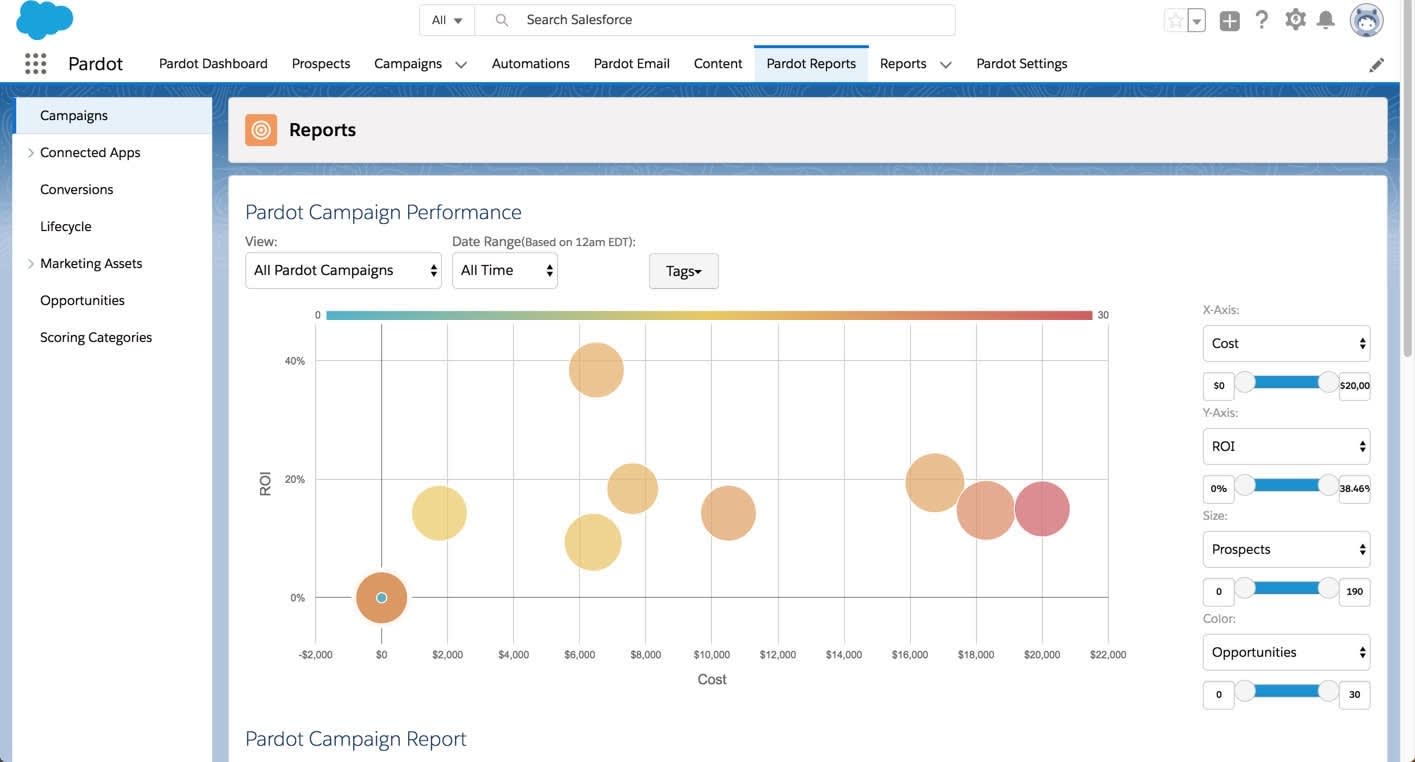1415x762 pixels.
Task: Open the Pardot Settings tab
Action: click(x=1022, y=63)
